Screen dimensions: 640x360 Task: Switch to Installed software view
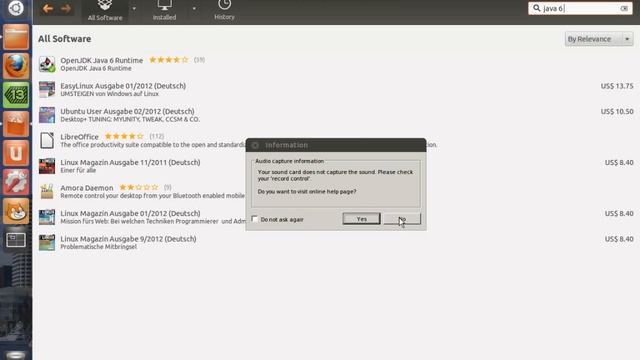164,11
